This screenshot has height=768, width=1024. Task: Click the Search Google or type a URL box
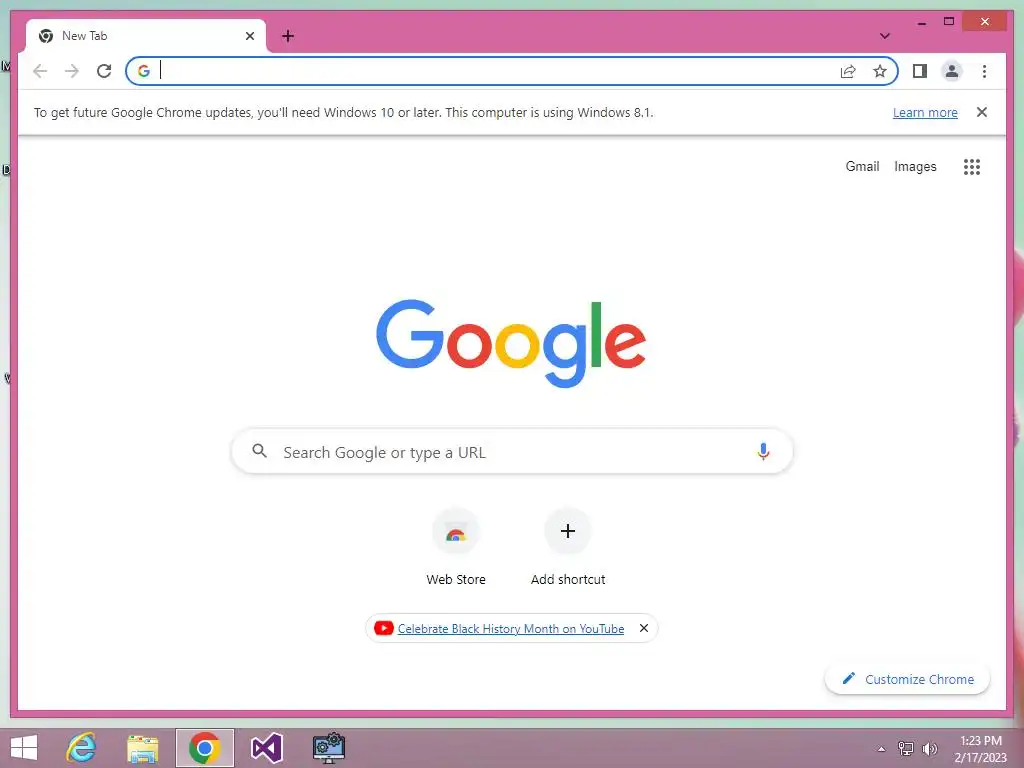point(512,451)
